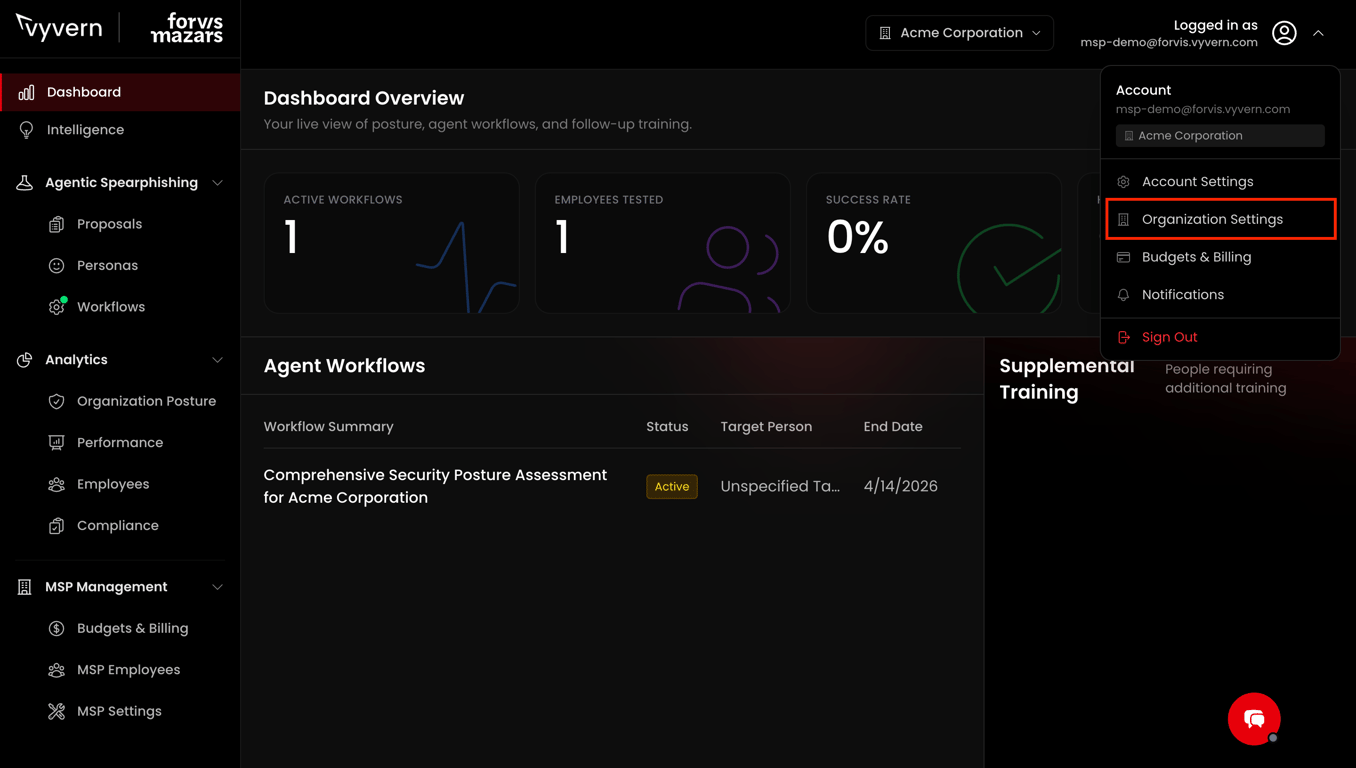Click the MSP Settings tools icon
The height and width of the screenshot is (768, 1356).
click(x=57, y=711)
